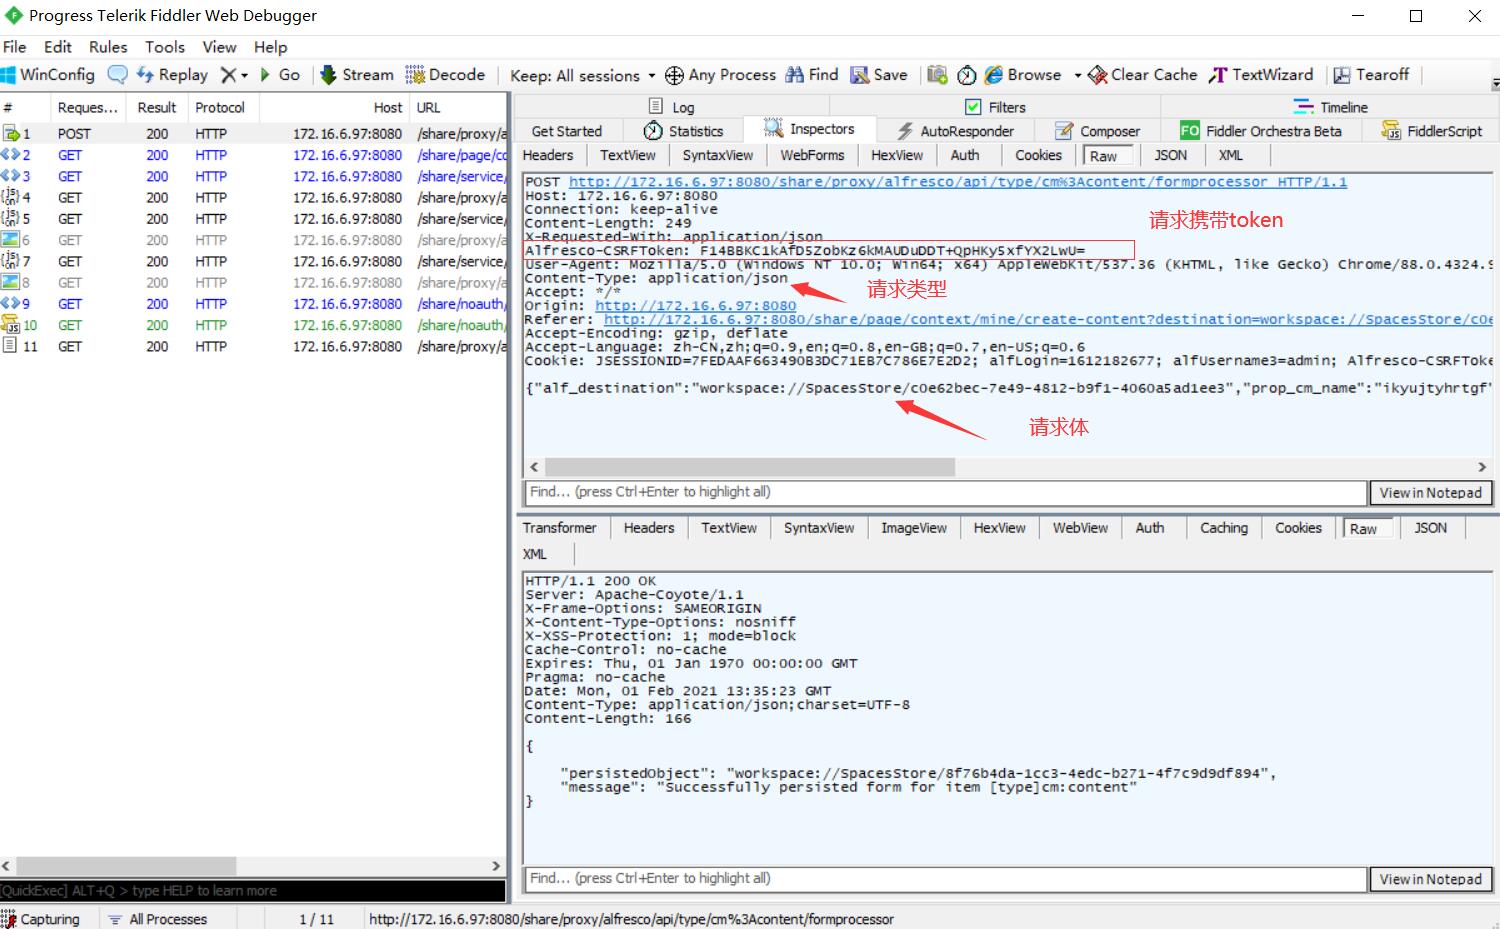Open the View menu
This screenshot has width=1500, height=929.
coord(220,47)
